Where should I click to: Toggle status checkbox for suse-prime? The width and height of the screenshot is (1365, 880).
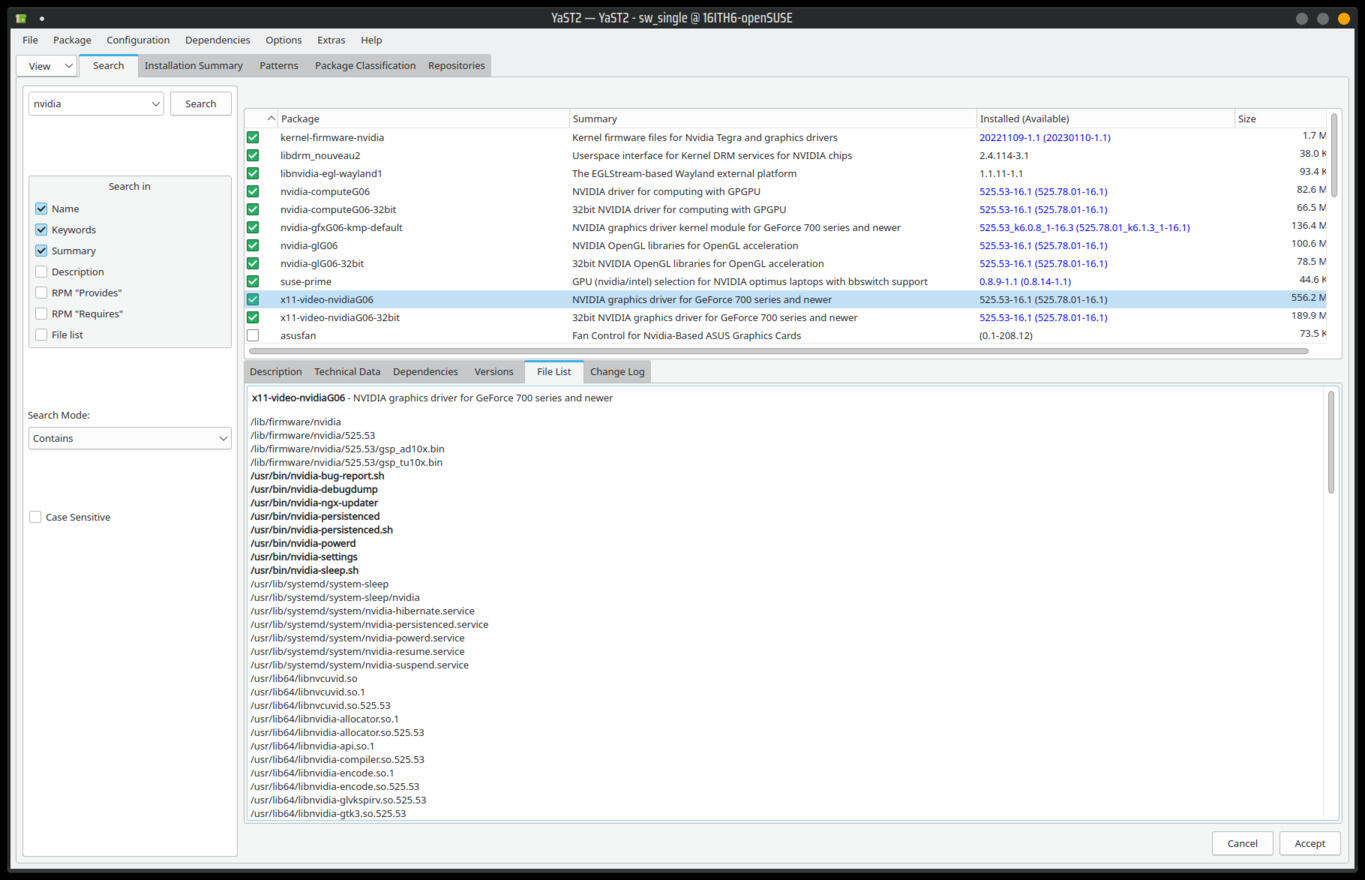coord(253,281)
